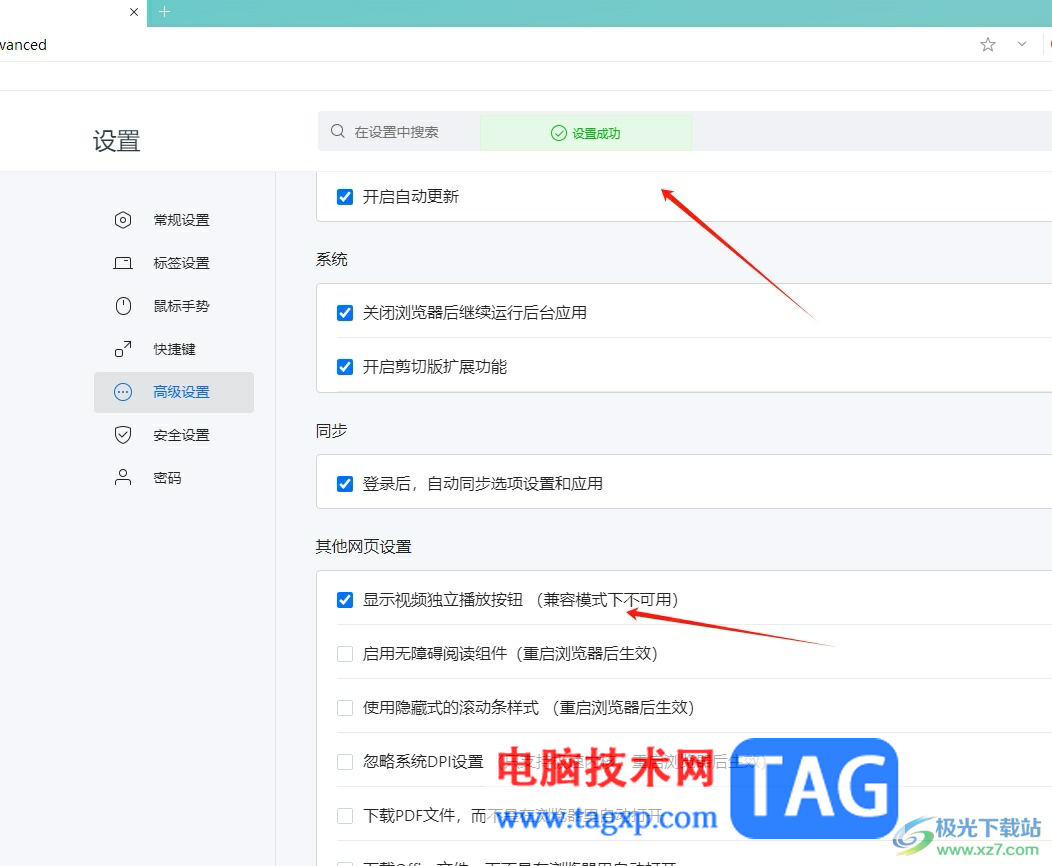Enable 启用无障碍阅读组件

tap(344, 653)
